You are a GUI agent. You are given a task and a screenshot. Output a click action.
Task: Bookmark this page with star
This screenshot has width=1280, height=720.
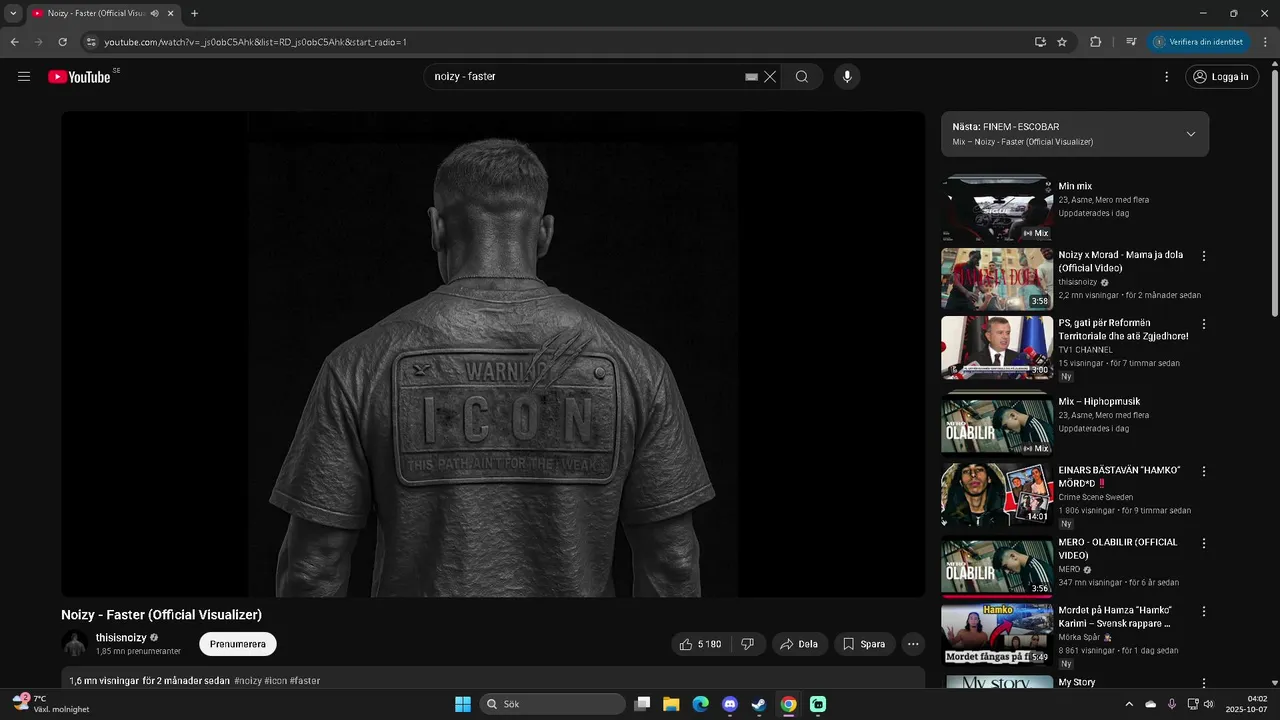pyautogui.click(x=1062, y=42)
